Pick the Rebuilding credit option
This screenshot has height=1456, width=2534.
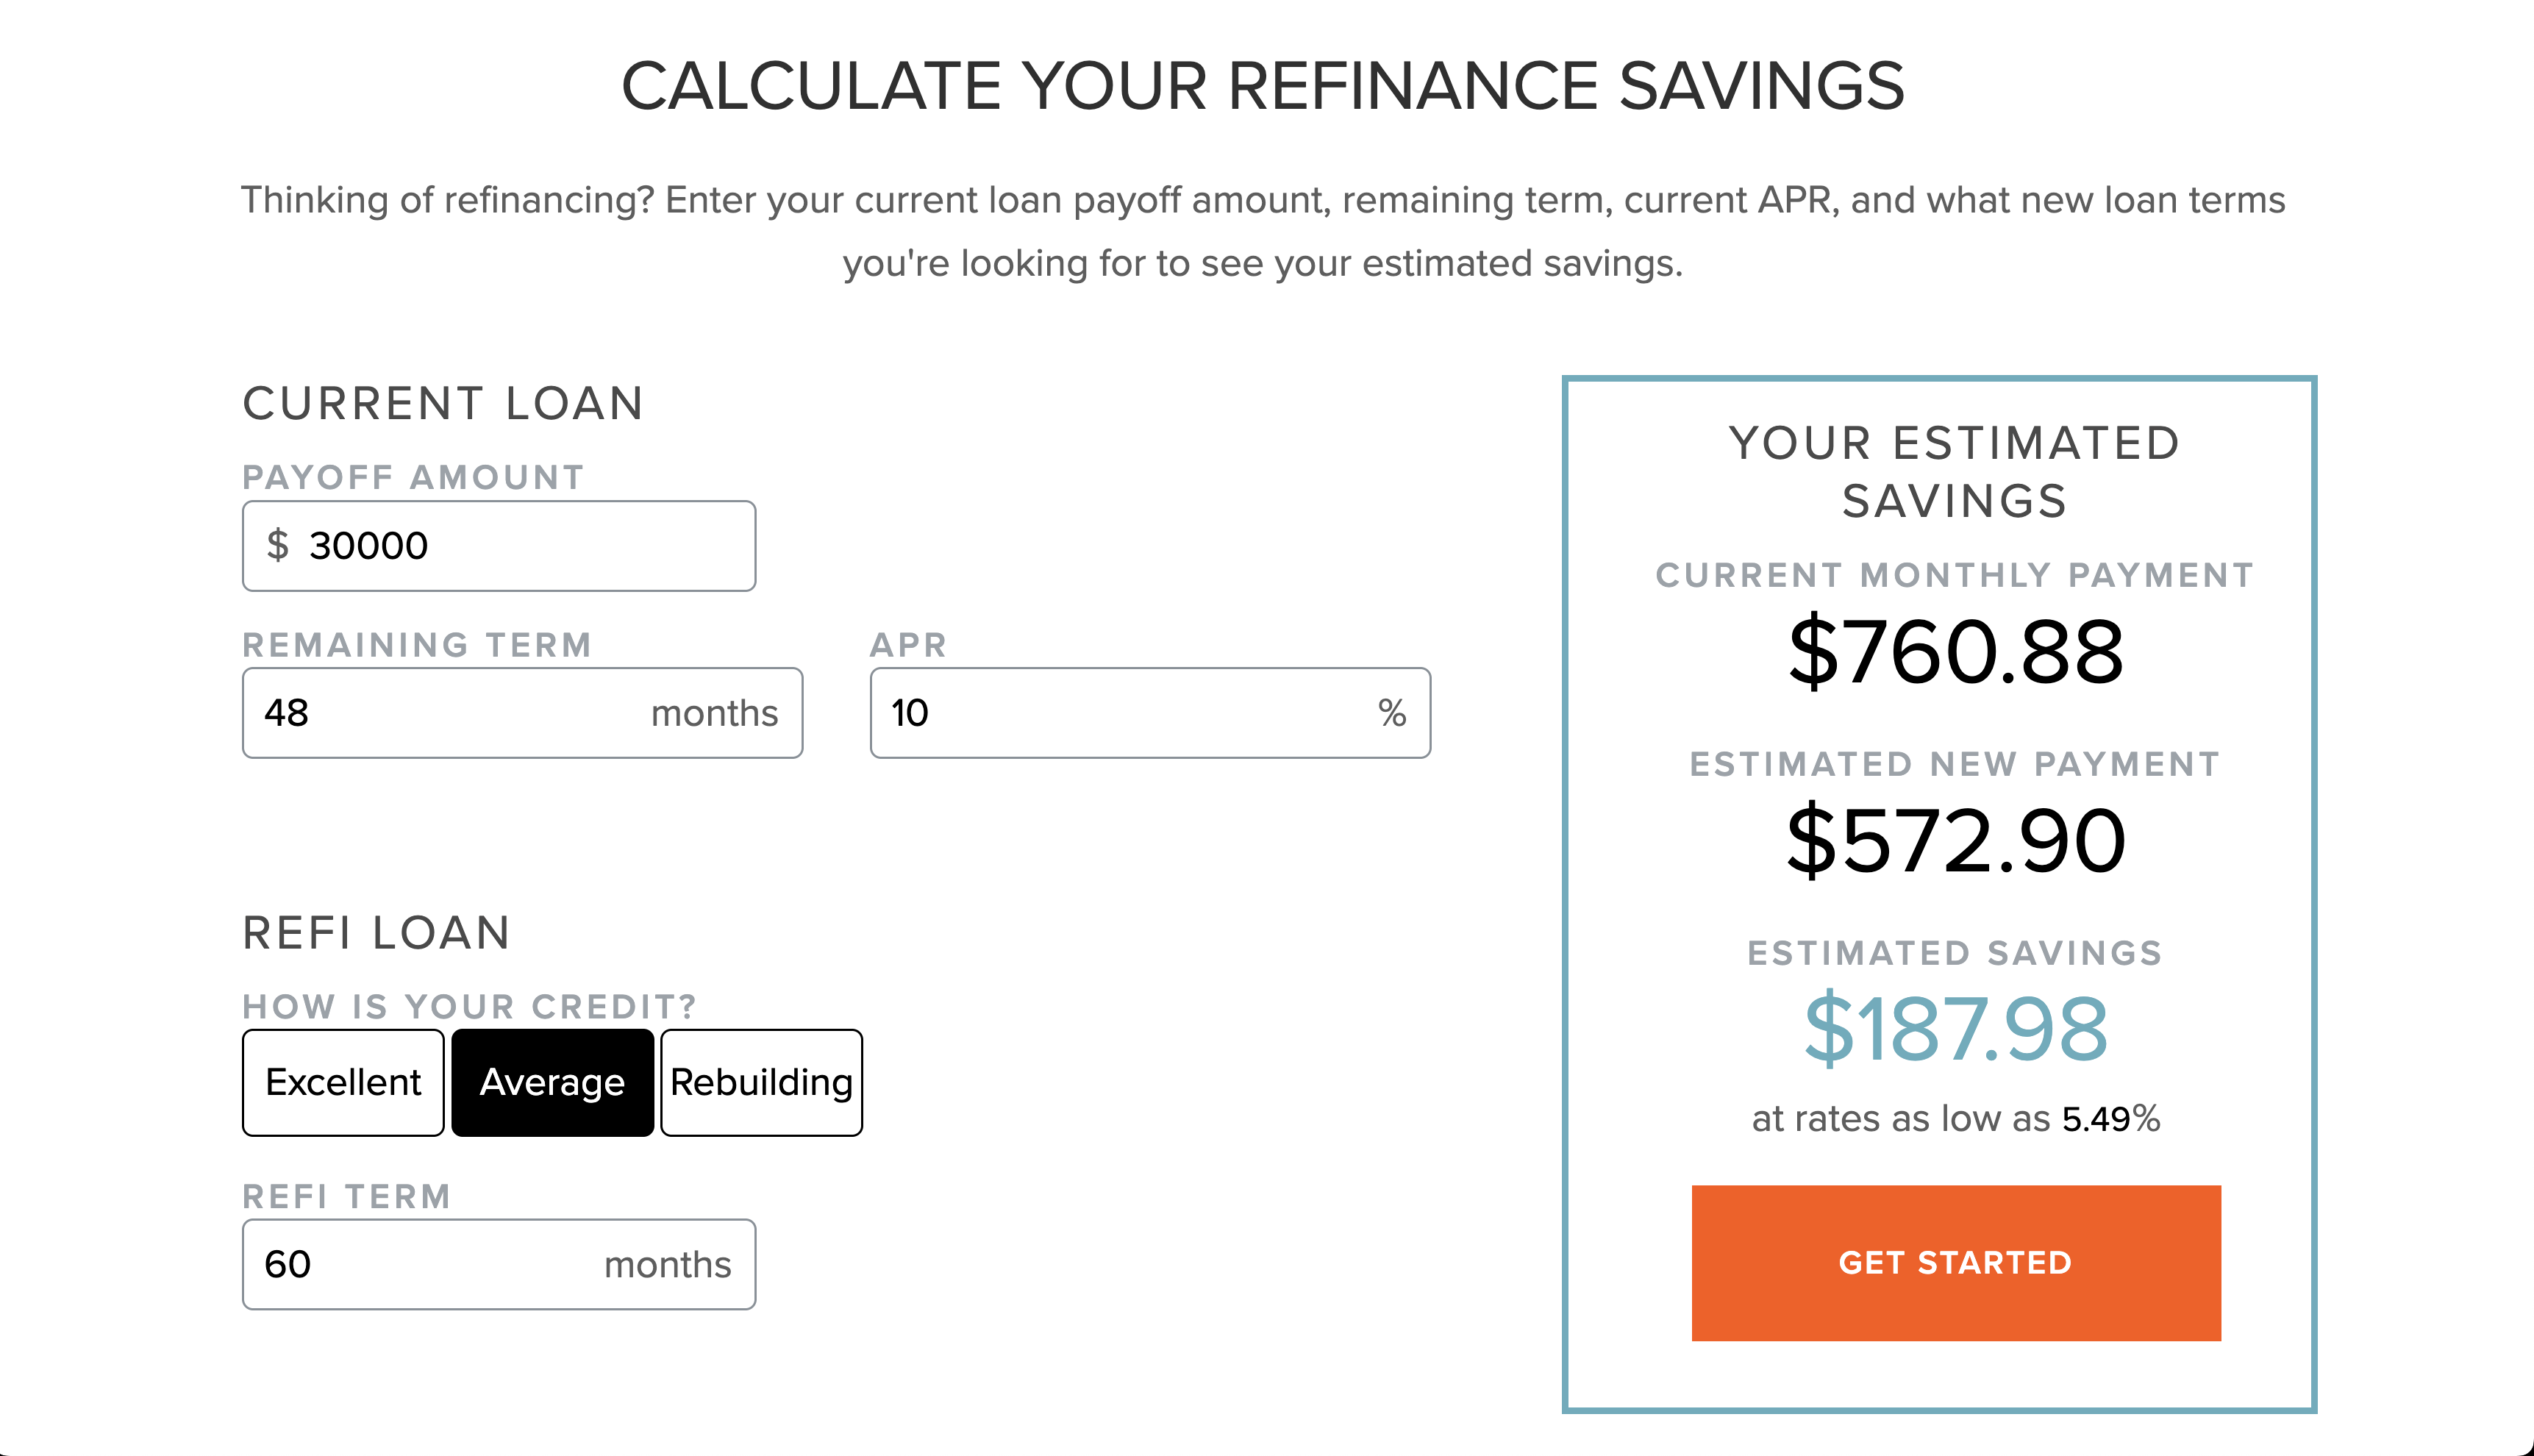click(761, 1082)
